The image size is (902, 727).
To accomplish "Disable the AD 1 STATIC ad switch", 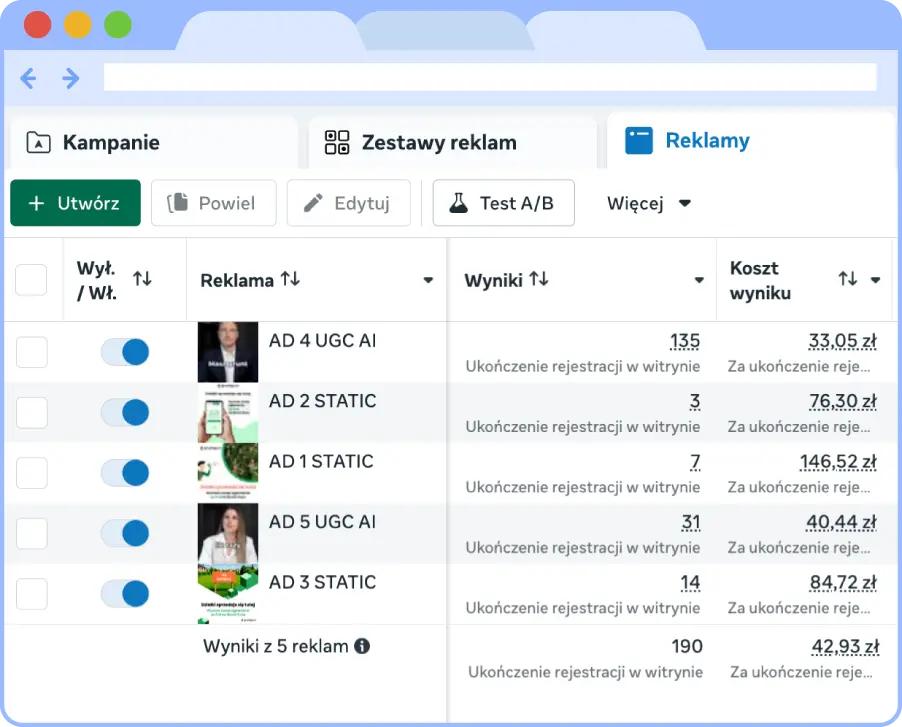I will [x=125, y=472].
